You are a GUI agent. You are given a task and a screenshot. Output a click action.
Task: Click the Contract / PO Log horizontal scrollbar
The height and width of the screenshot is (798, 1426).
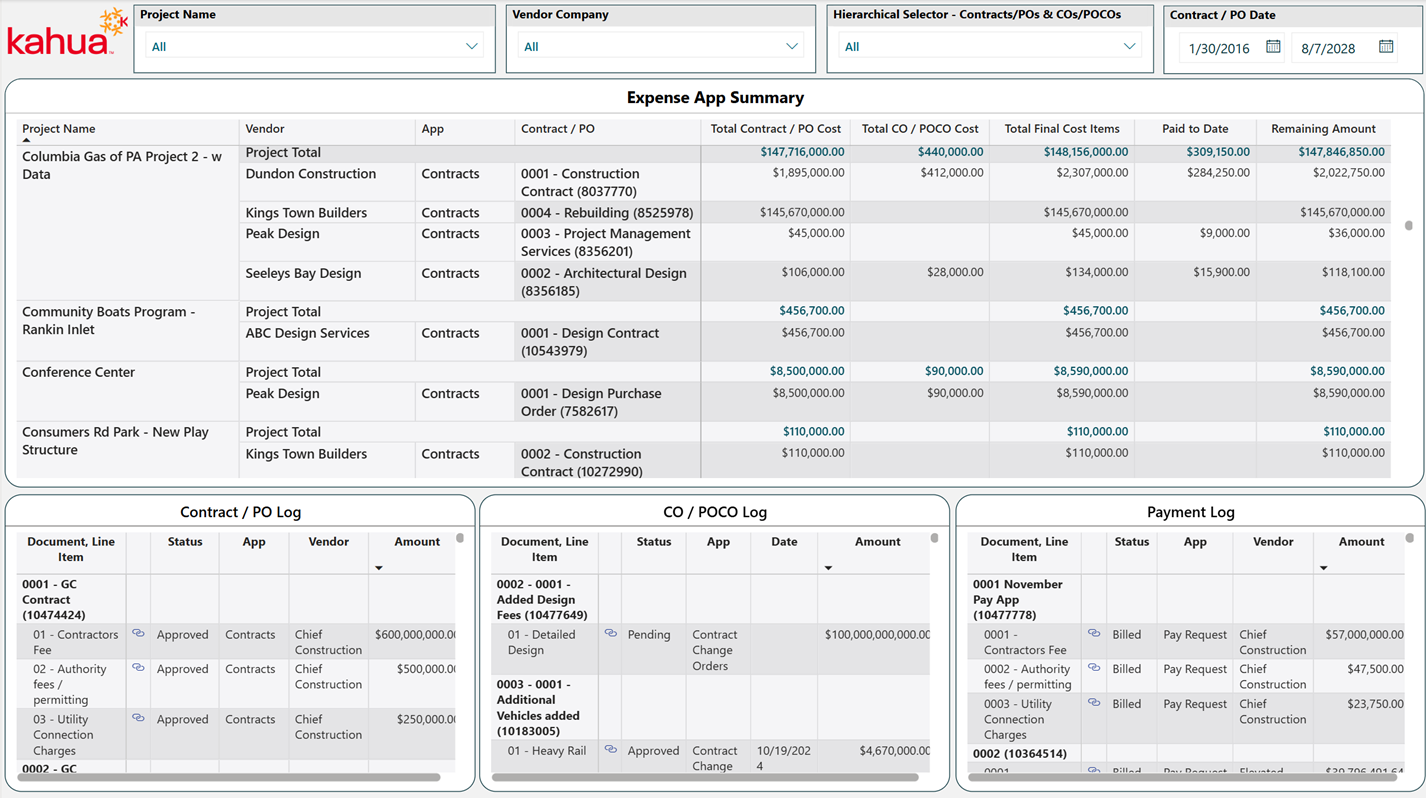point(229,777)
